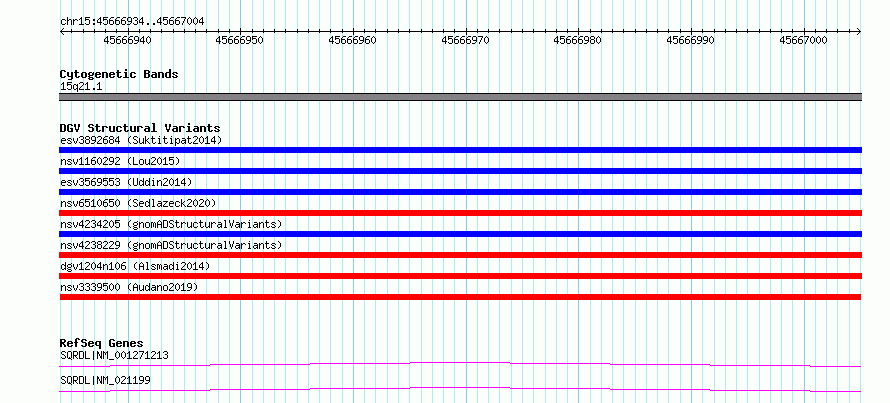Open the SQRDL|NM_001271213 transcript label
The height and width of the screenshot is (403, 890).
tap(114, 356)
